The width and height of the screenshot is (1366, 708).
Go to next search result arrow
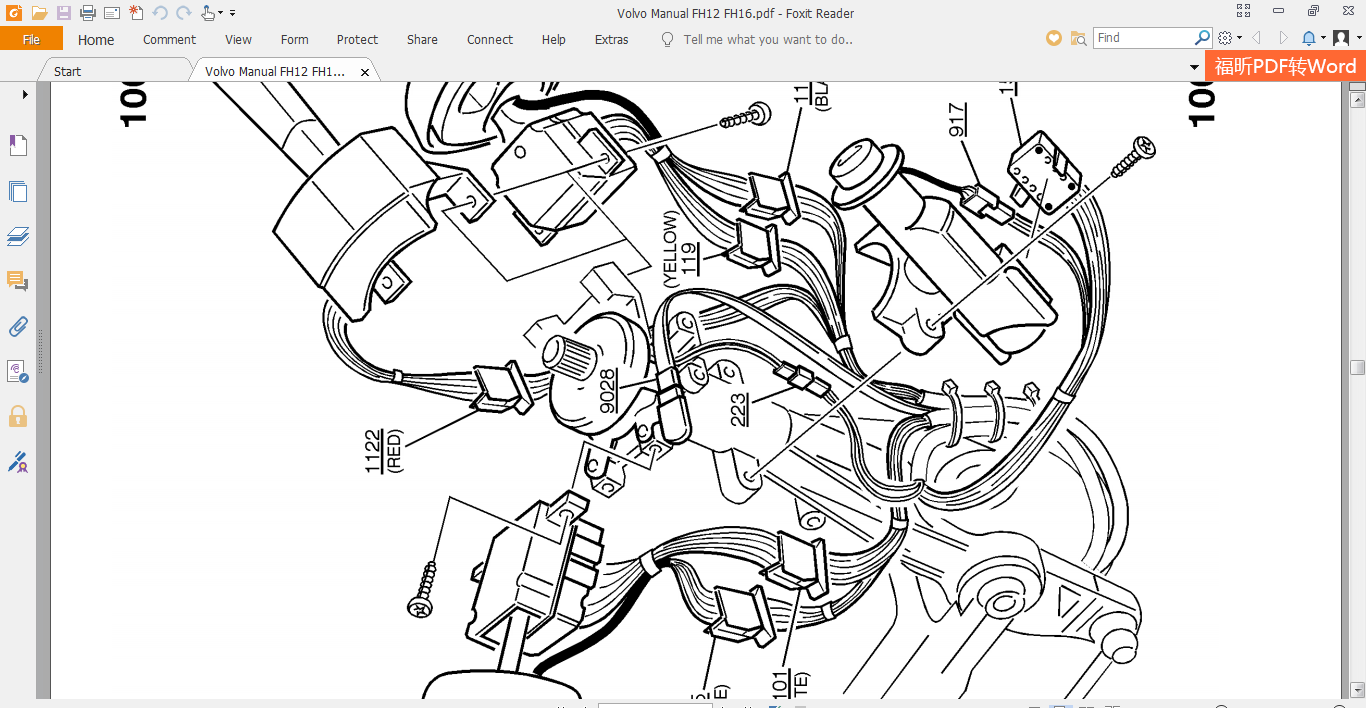(x=1283, y=38)
